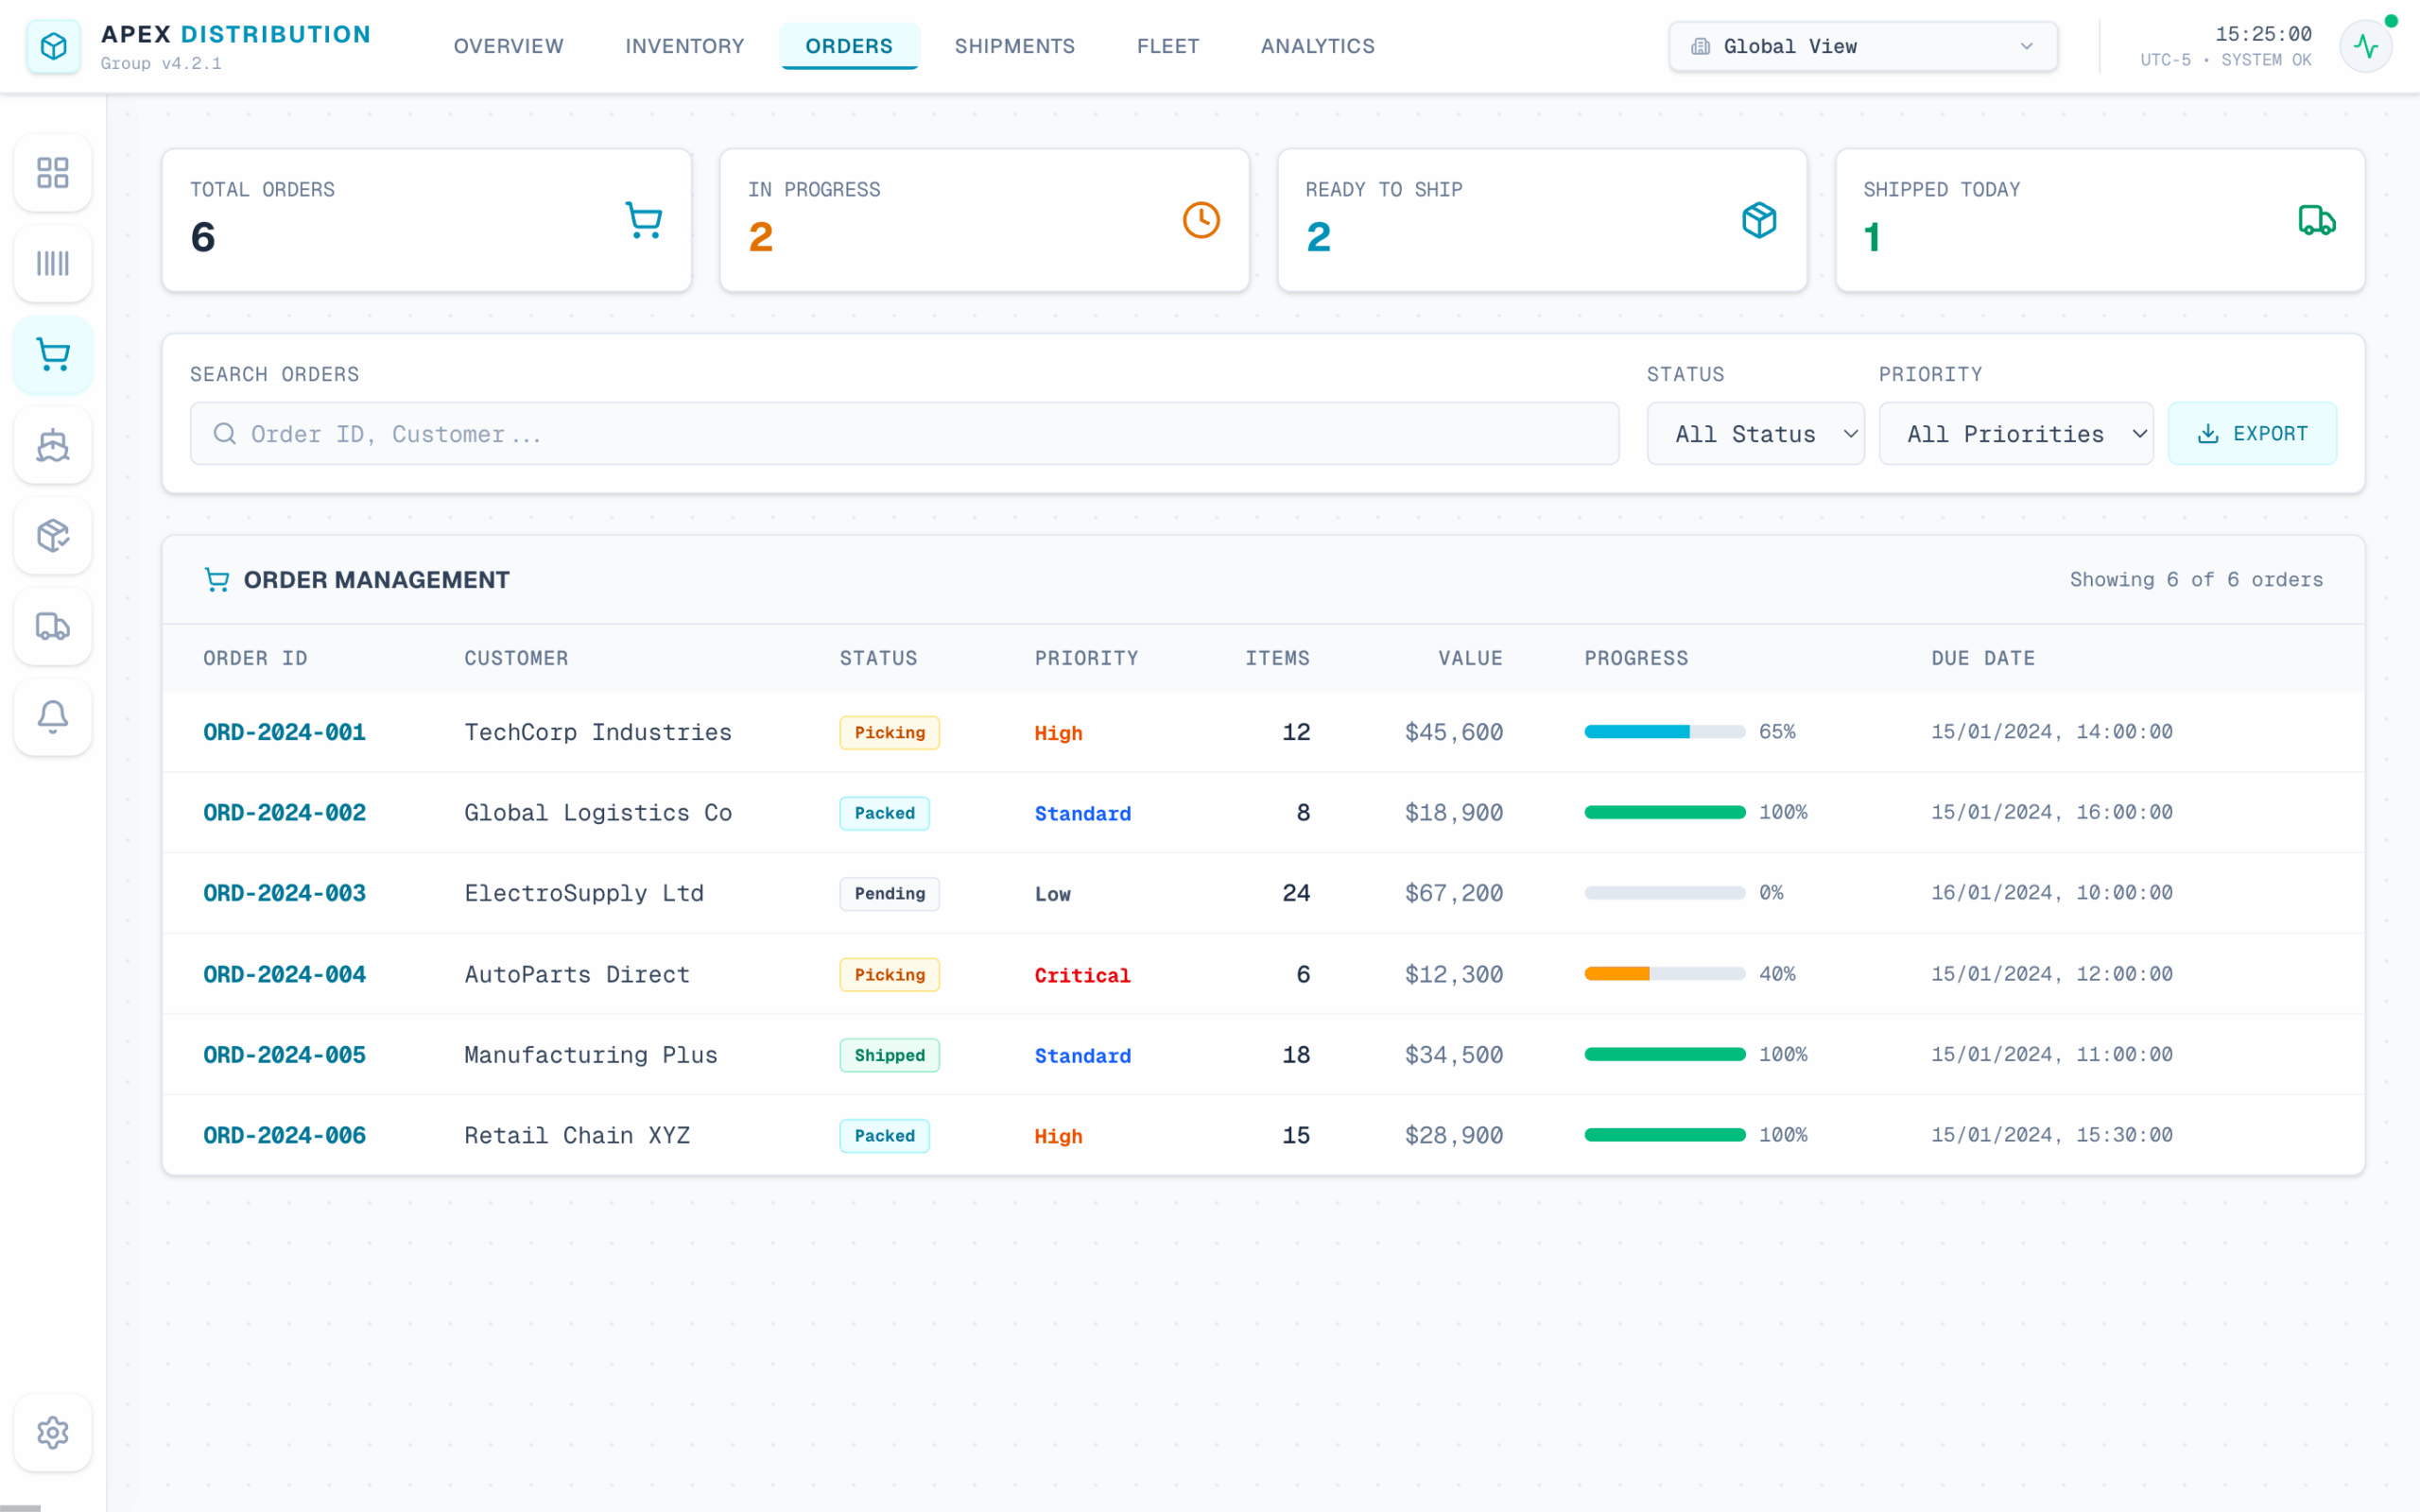Expand the Global View dropdown

pyautogui.click(x=1862, y=46)
